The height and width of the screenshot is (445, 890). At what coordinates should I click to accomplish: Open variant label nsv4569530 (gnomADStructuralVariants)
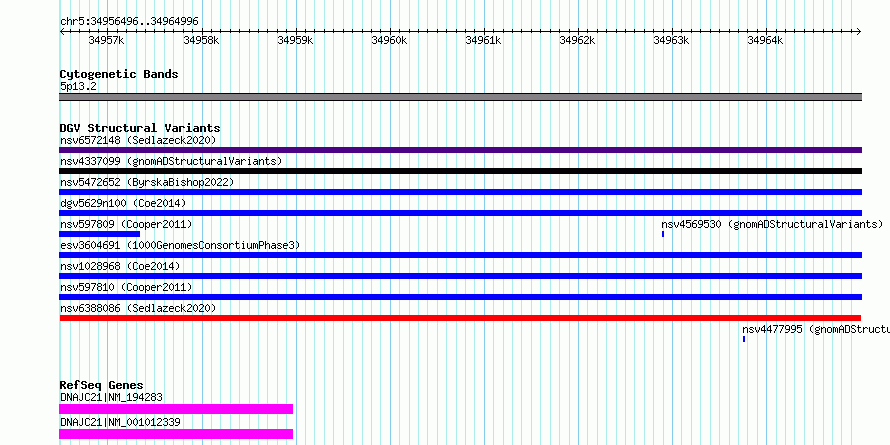(772, 224)
